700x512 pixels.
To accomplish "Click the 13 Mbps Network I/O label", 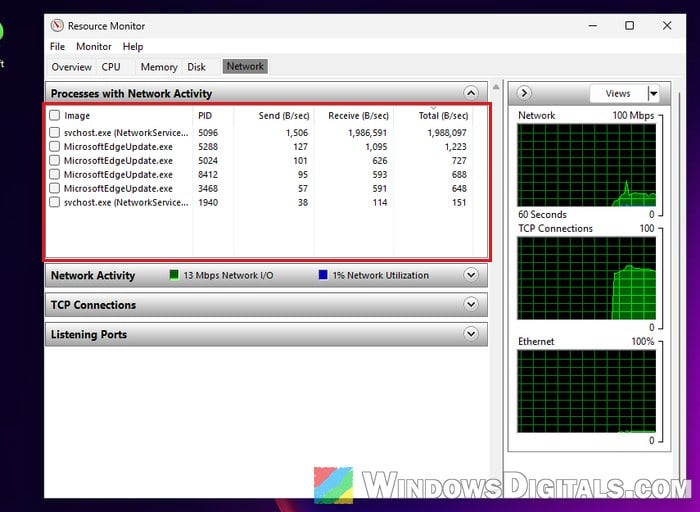I will (x=228, y=275).
